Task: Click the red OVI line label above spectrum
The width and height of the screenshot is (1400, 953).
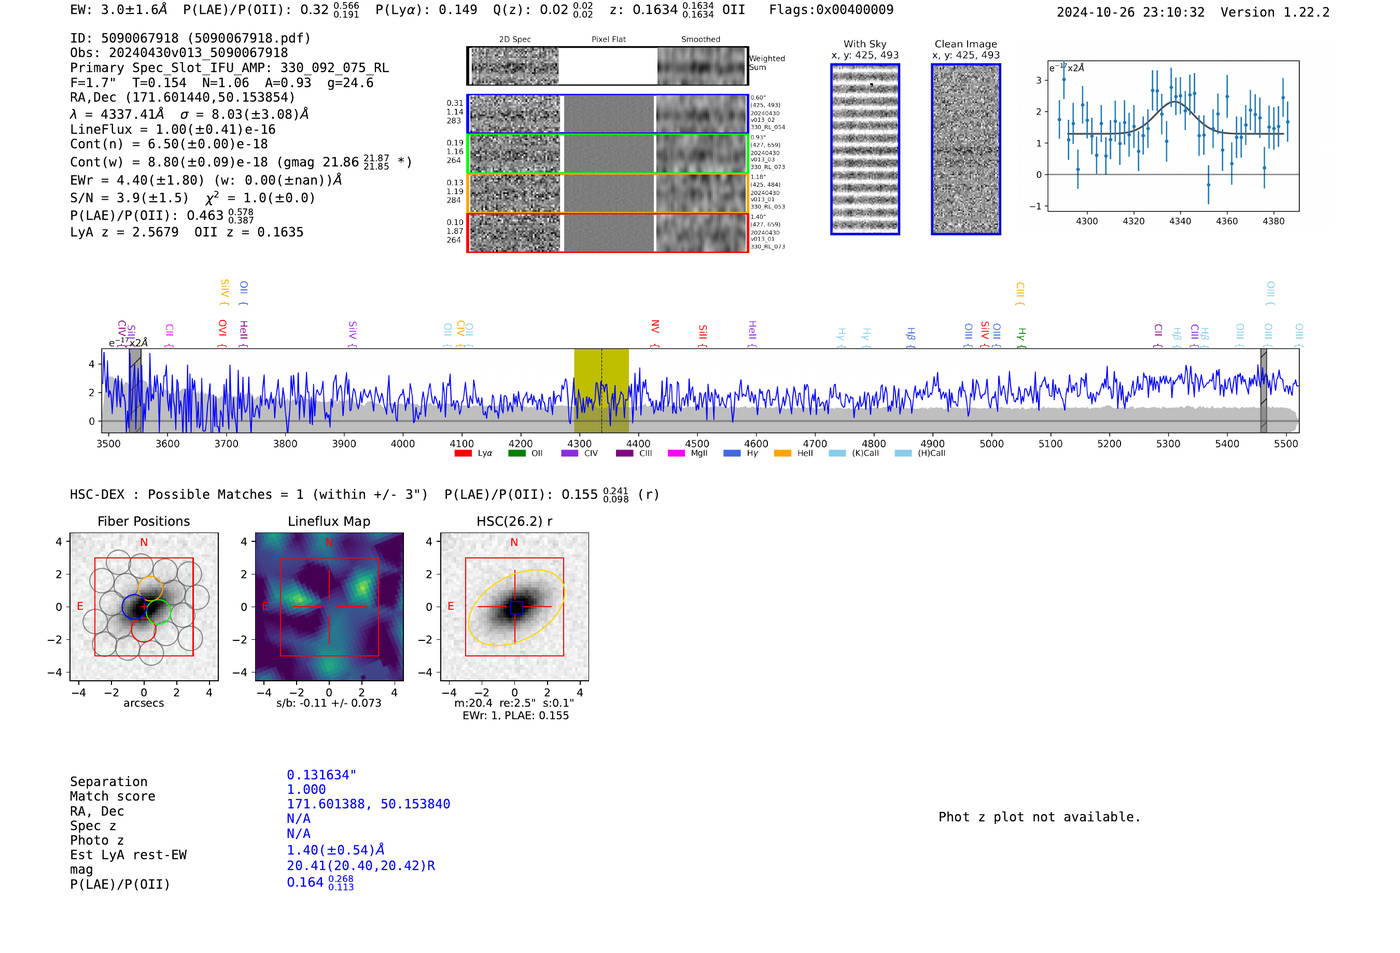Action: tap(222, 328)
